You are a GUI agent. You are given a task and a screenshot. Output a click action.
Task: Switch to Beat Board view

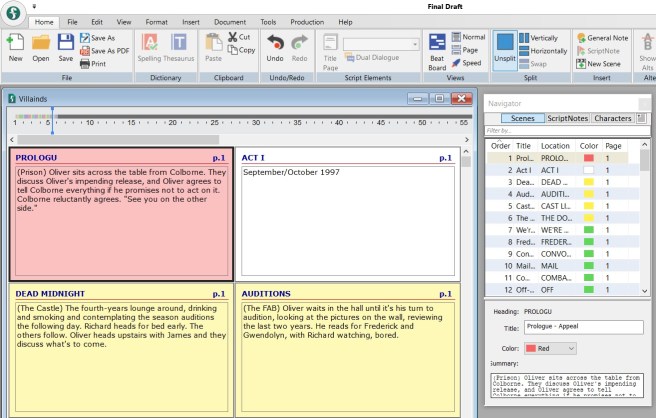[437, 46]
